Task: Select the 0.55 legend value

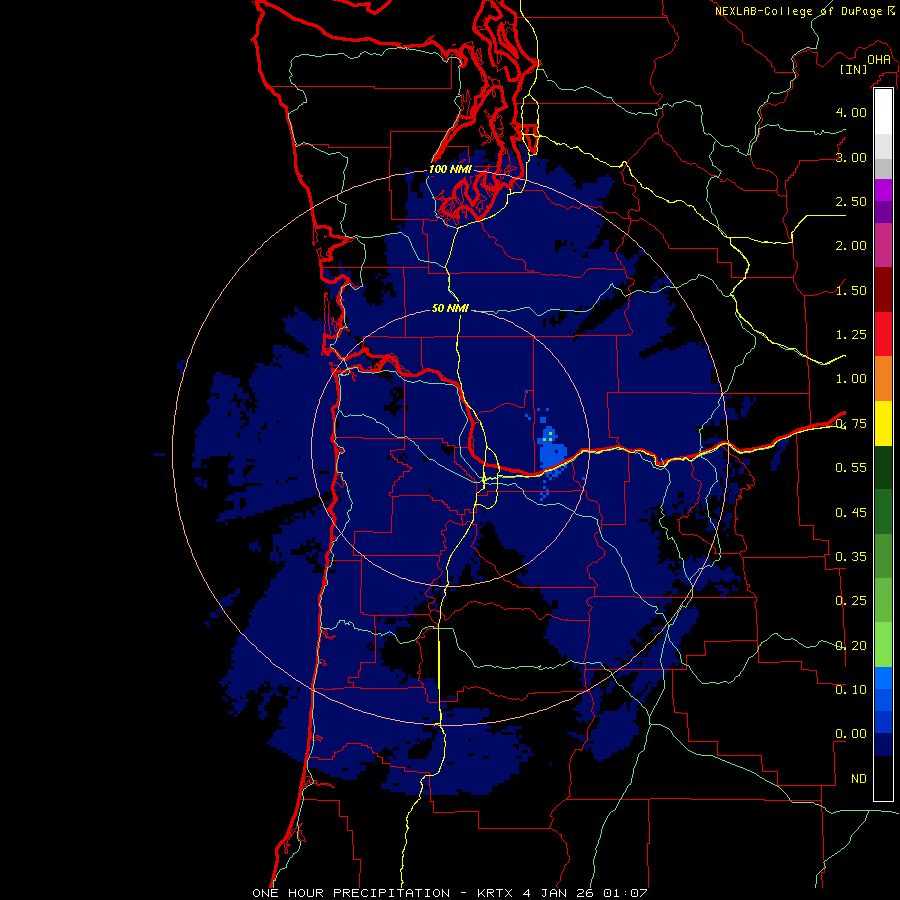Action: click(851, 468)
